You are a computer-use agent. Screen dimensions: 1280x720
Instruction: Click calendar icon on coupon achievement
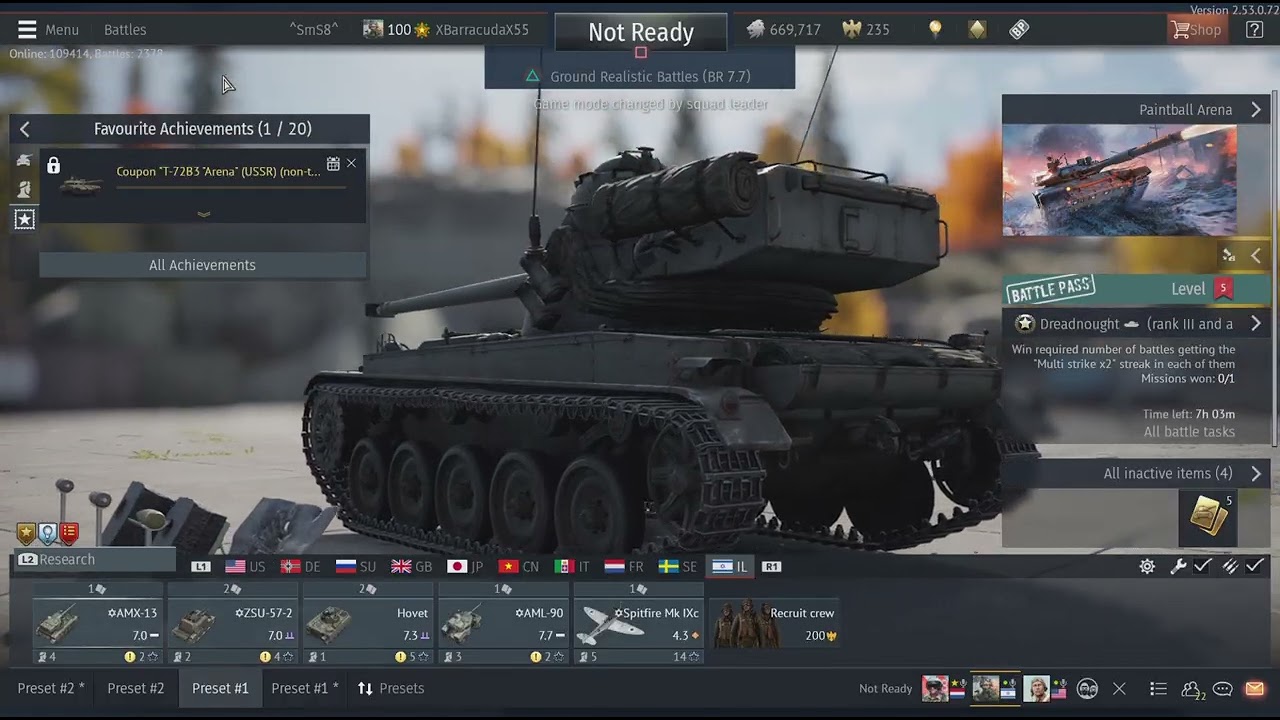pos(333,163)
